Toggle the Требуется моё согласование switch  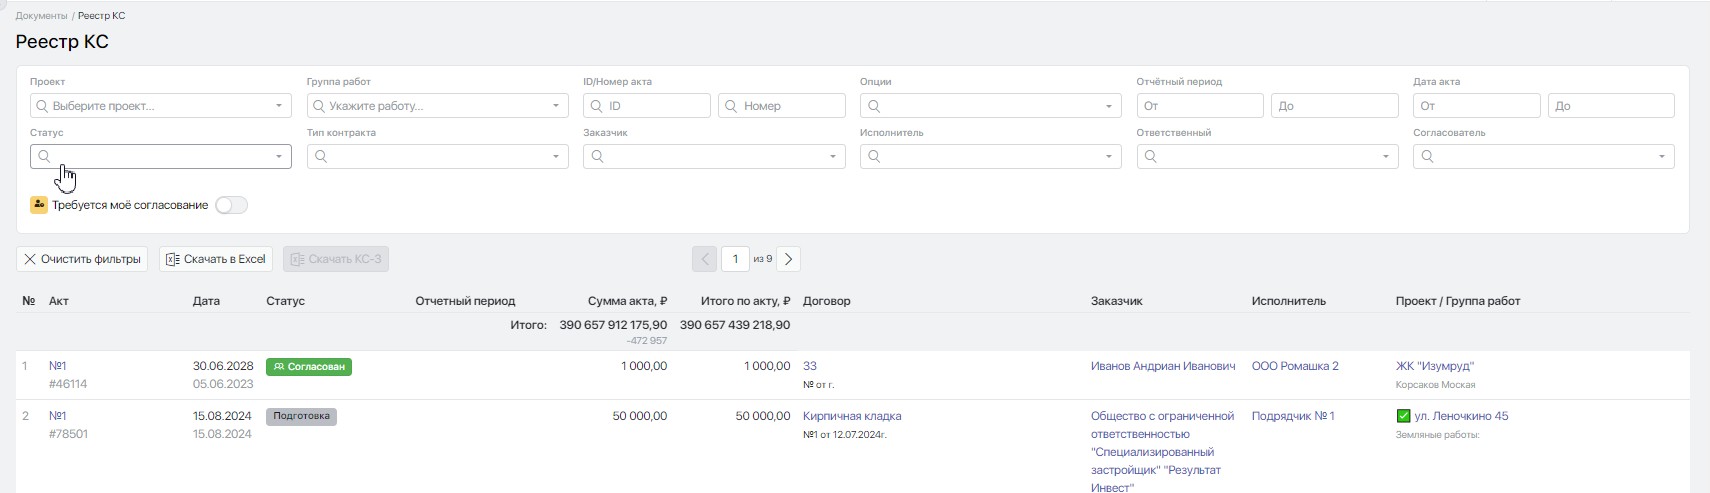point(231,205)
